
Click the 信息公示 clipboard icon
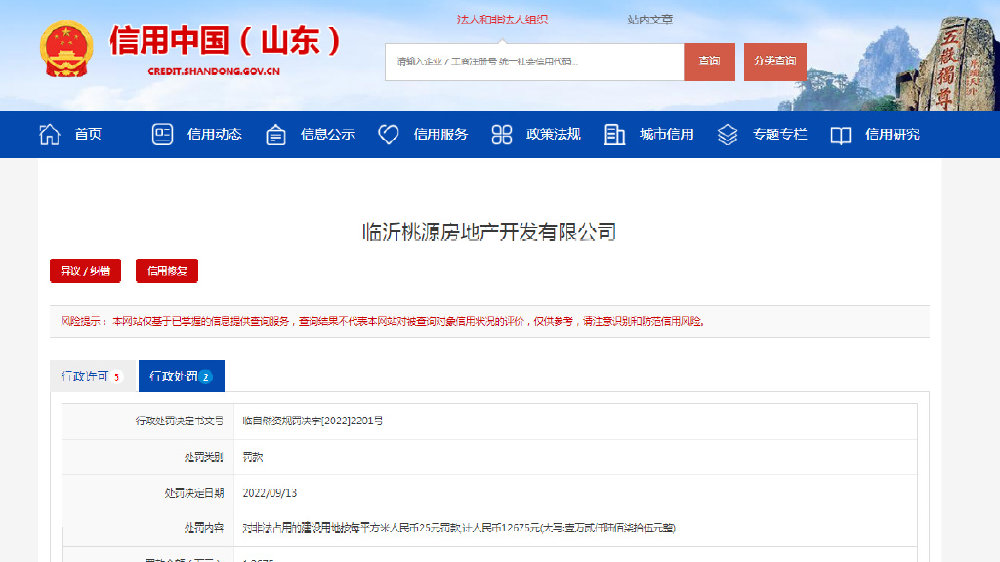(276, 135)
